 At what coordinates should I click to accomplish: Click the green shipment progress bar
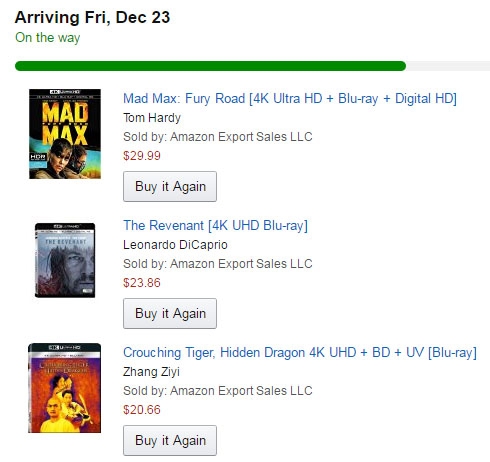(210, 66)
